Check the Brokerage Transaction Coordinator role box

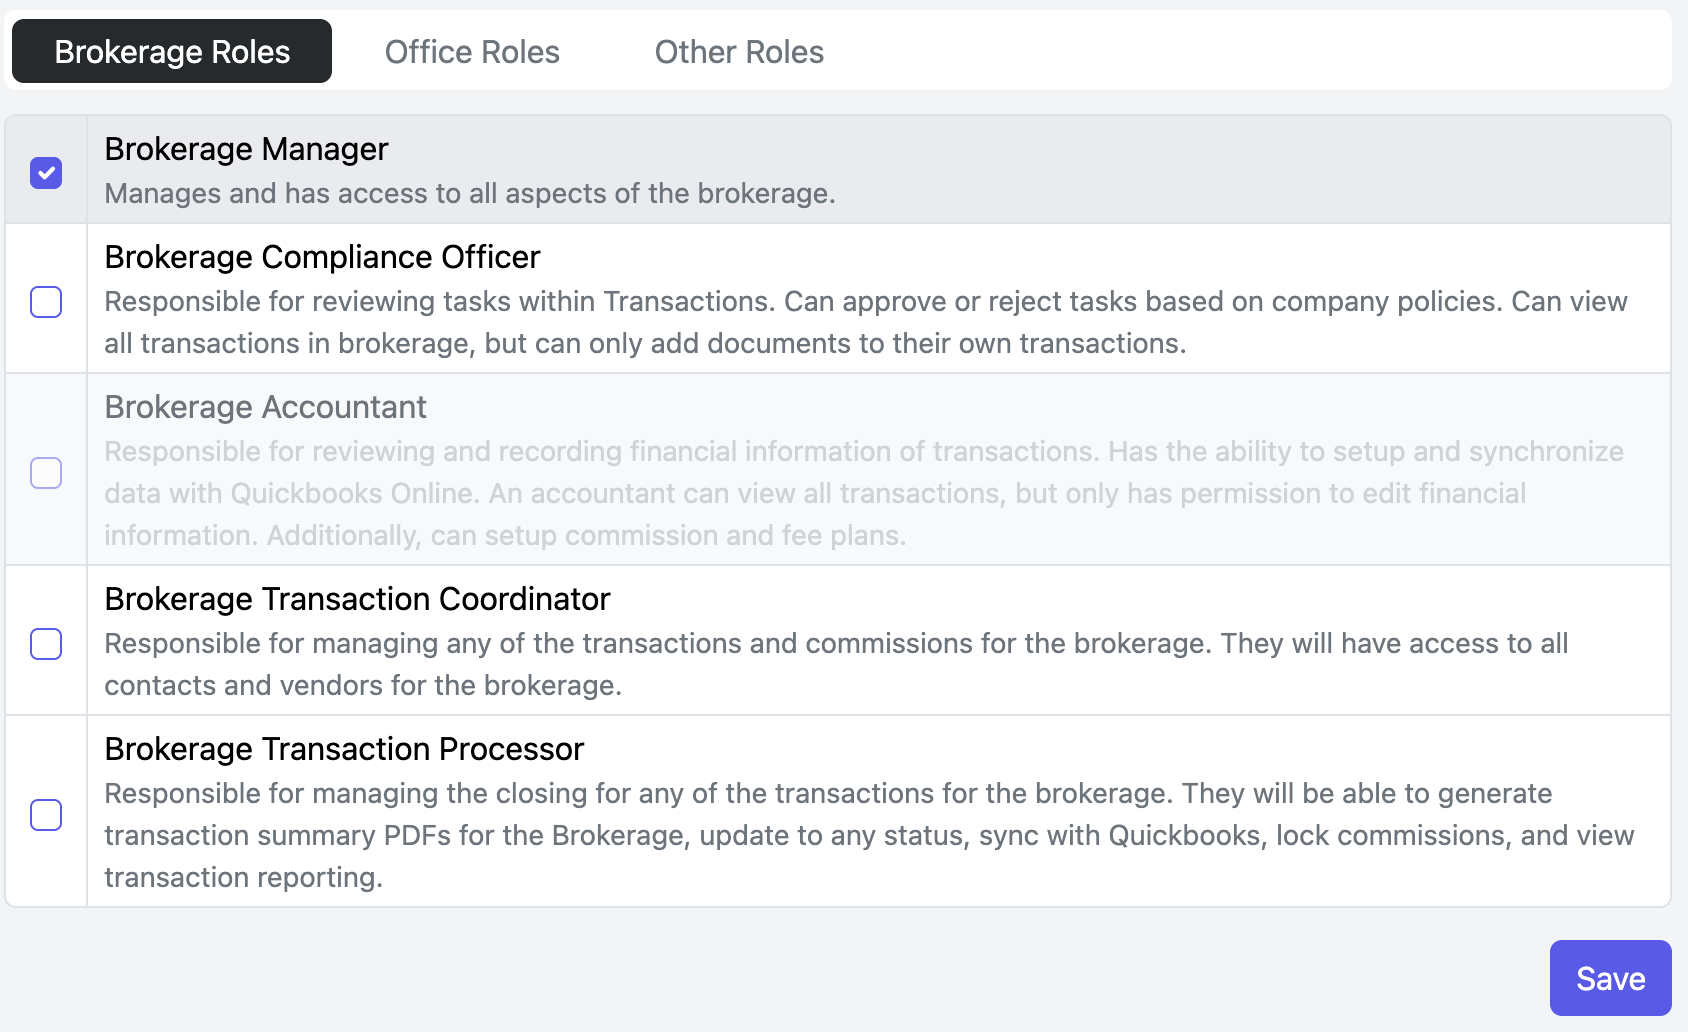[46, 644]
